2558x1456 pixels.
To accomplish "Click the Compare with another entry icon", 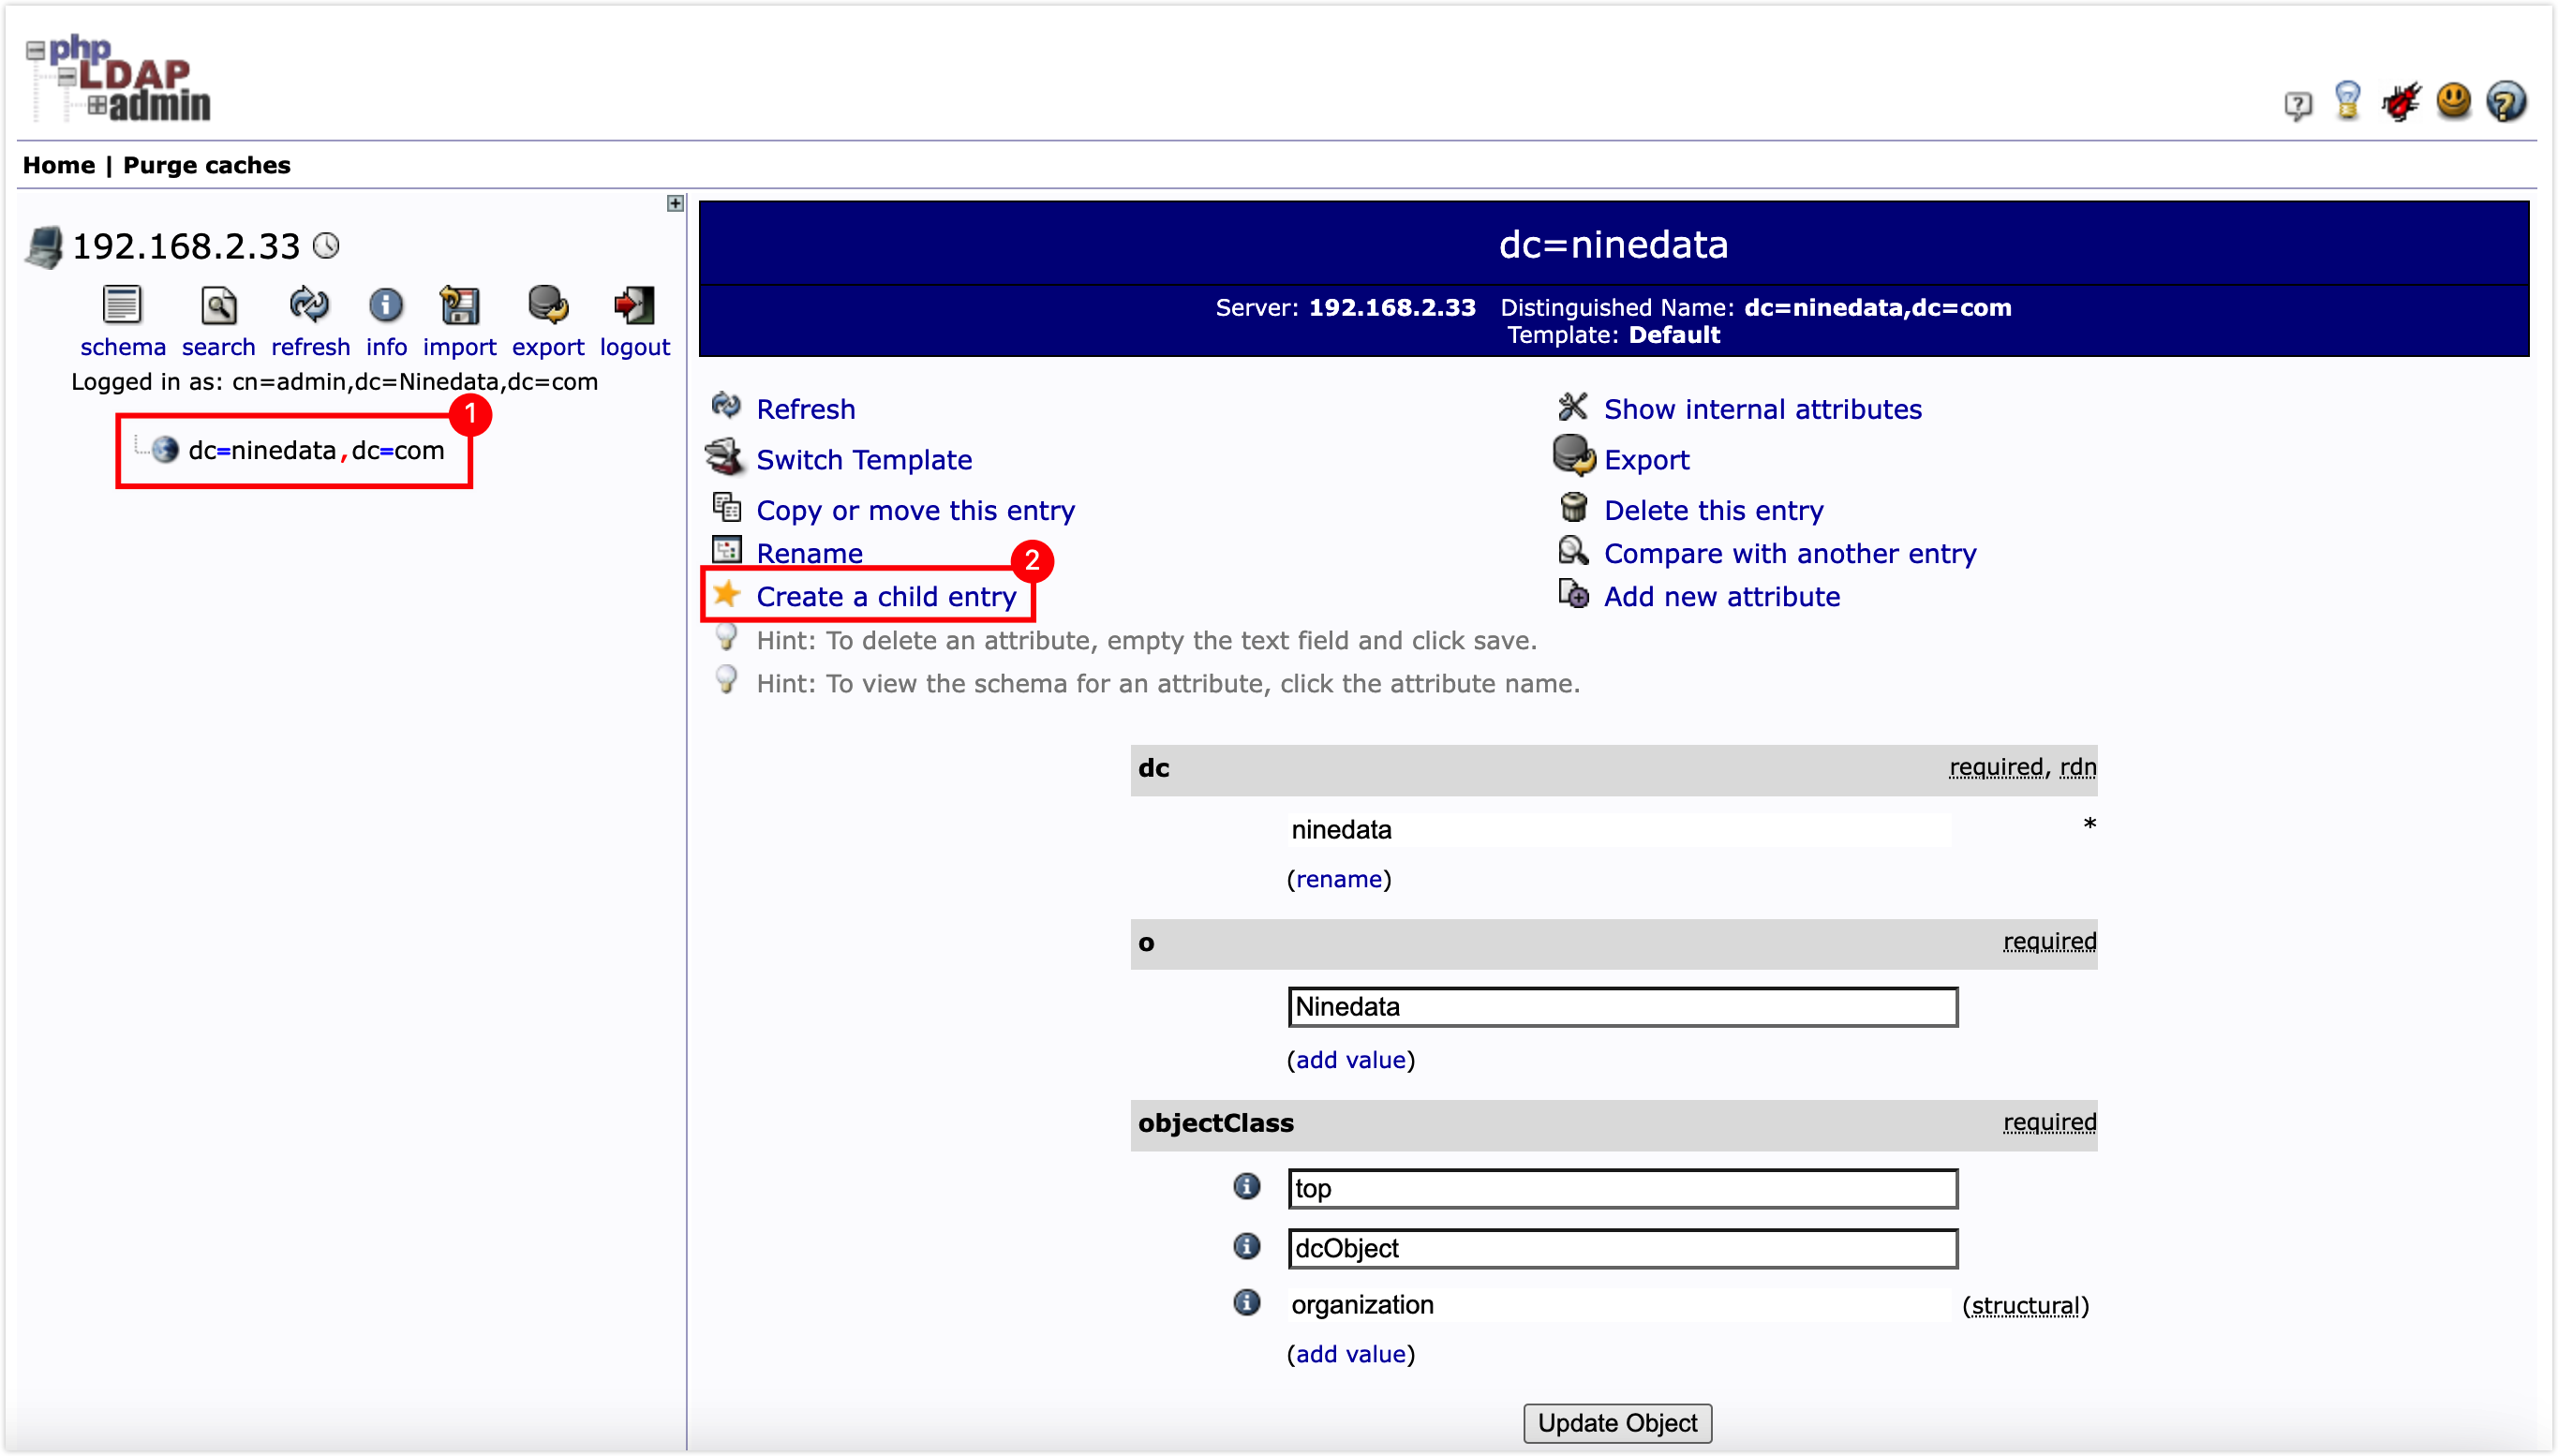I will (1573, 551).
